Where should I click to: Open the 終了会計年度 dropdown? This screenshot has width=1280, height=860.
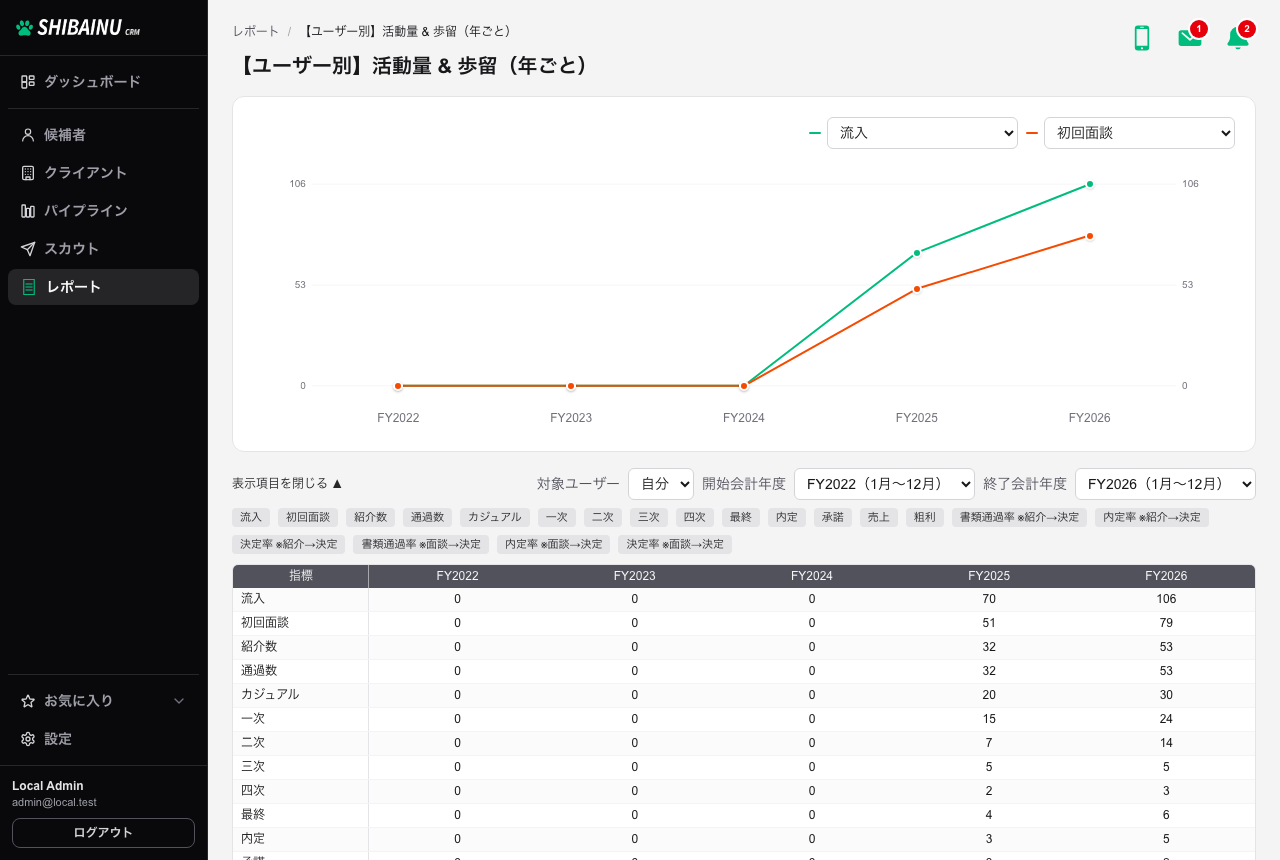(1165, 484)
